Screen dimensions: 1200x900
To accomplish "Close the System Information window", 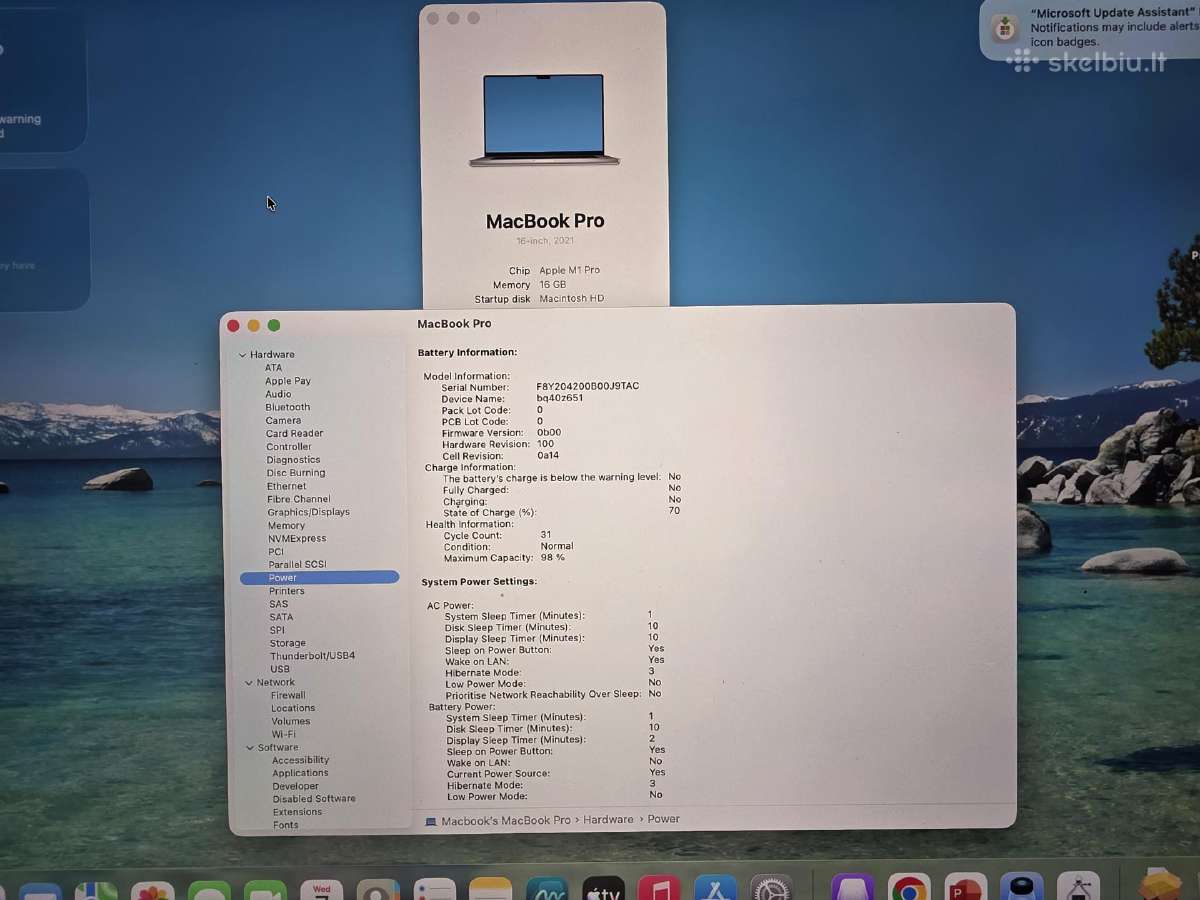I will pos(233,326).
